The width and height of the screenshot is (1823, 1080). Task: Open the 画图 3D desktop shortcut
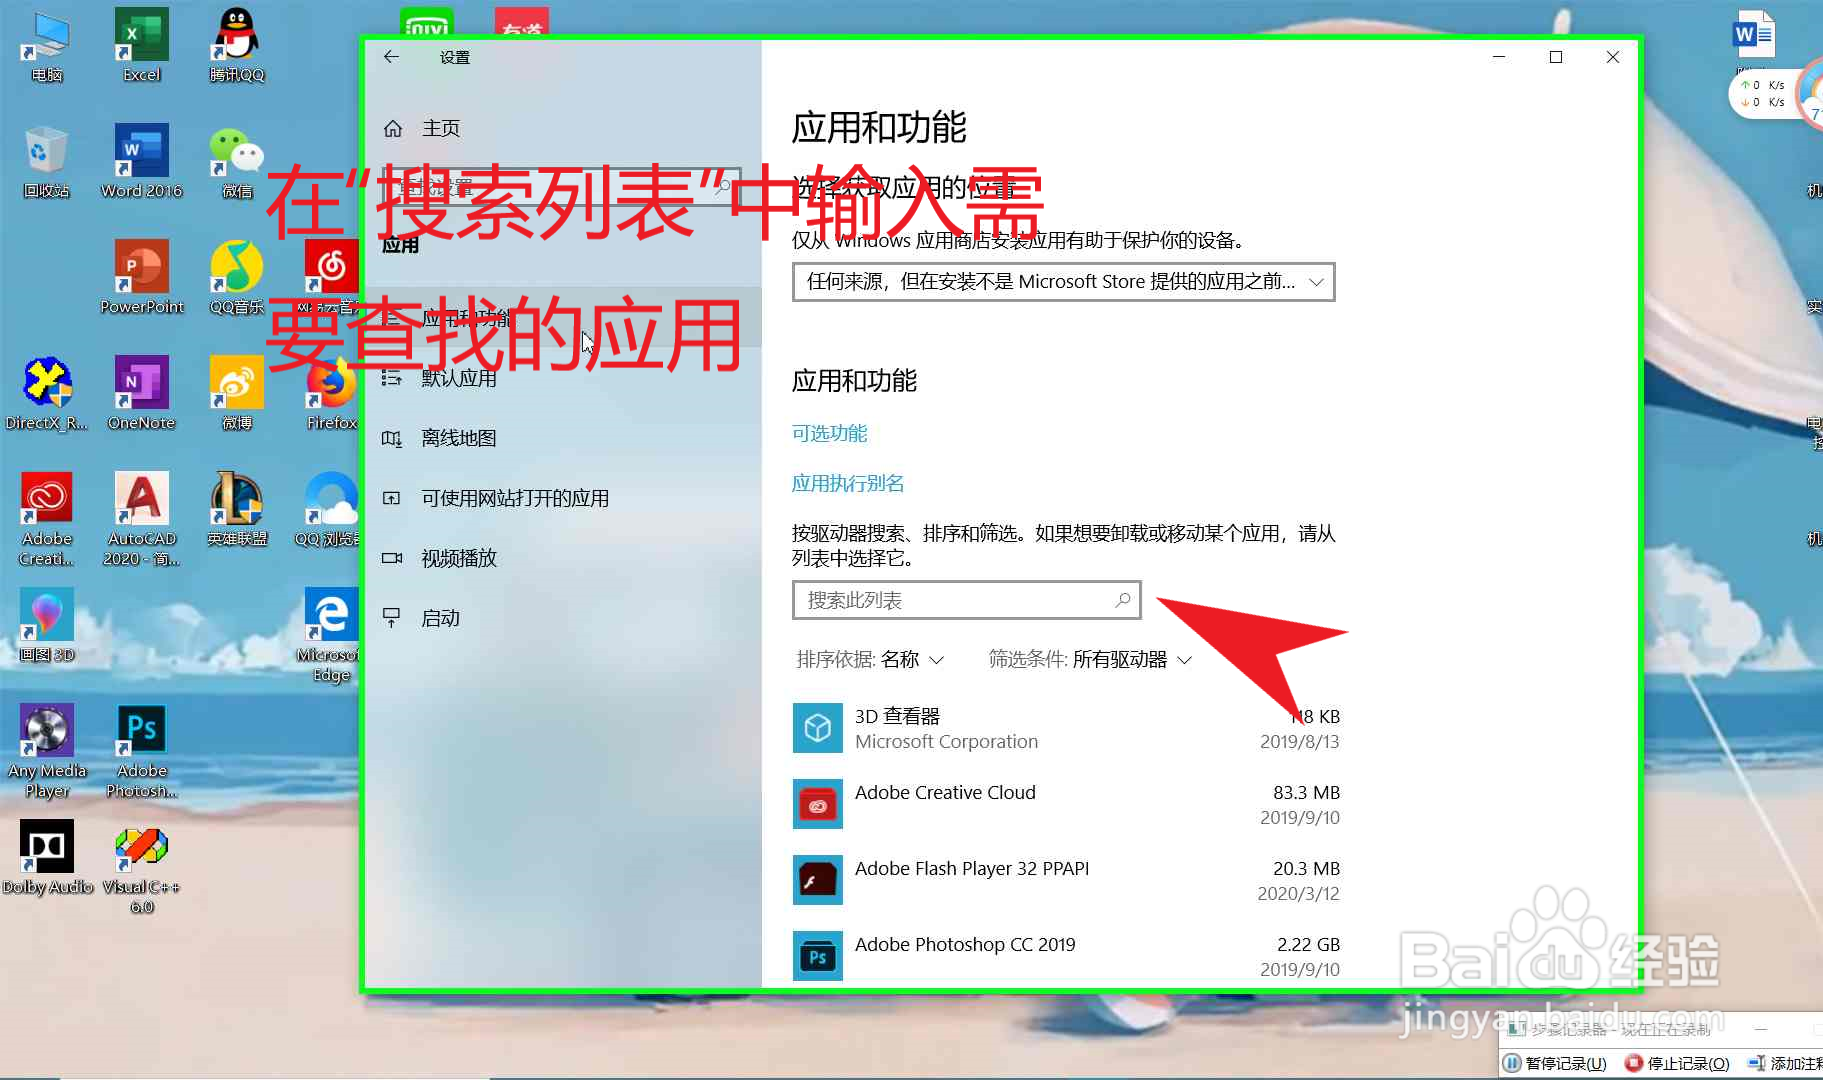tap(47, 625)
